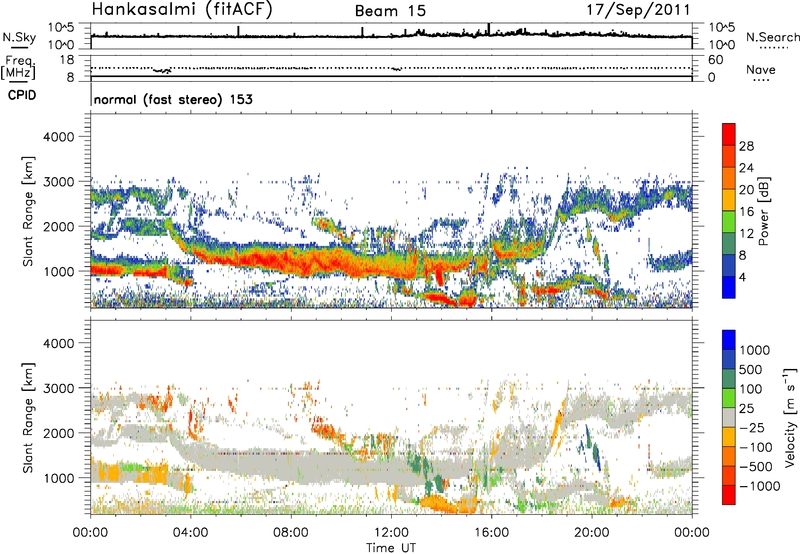Click the dotted line sample under Nave
Image resolution: width=800 pixels, height=554 pixels.
(x=761, y=81)
